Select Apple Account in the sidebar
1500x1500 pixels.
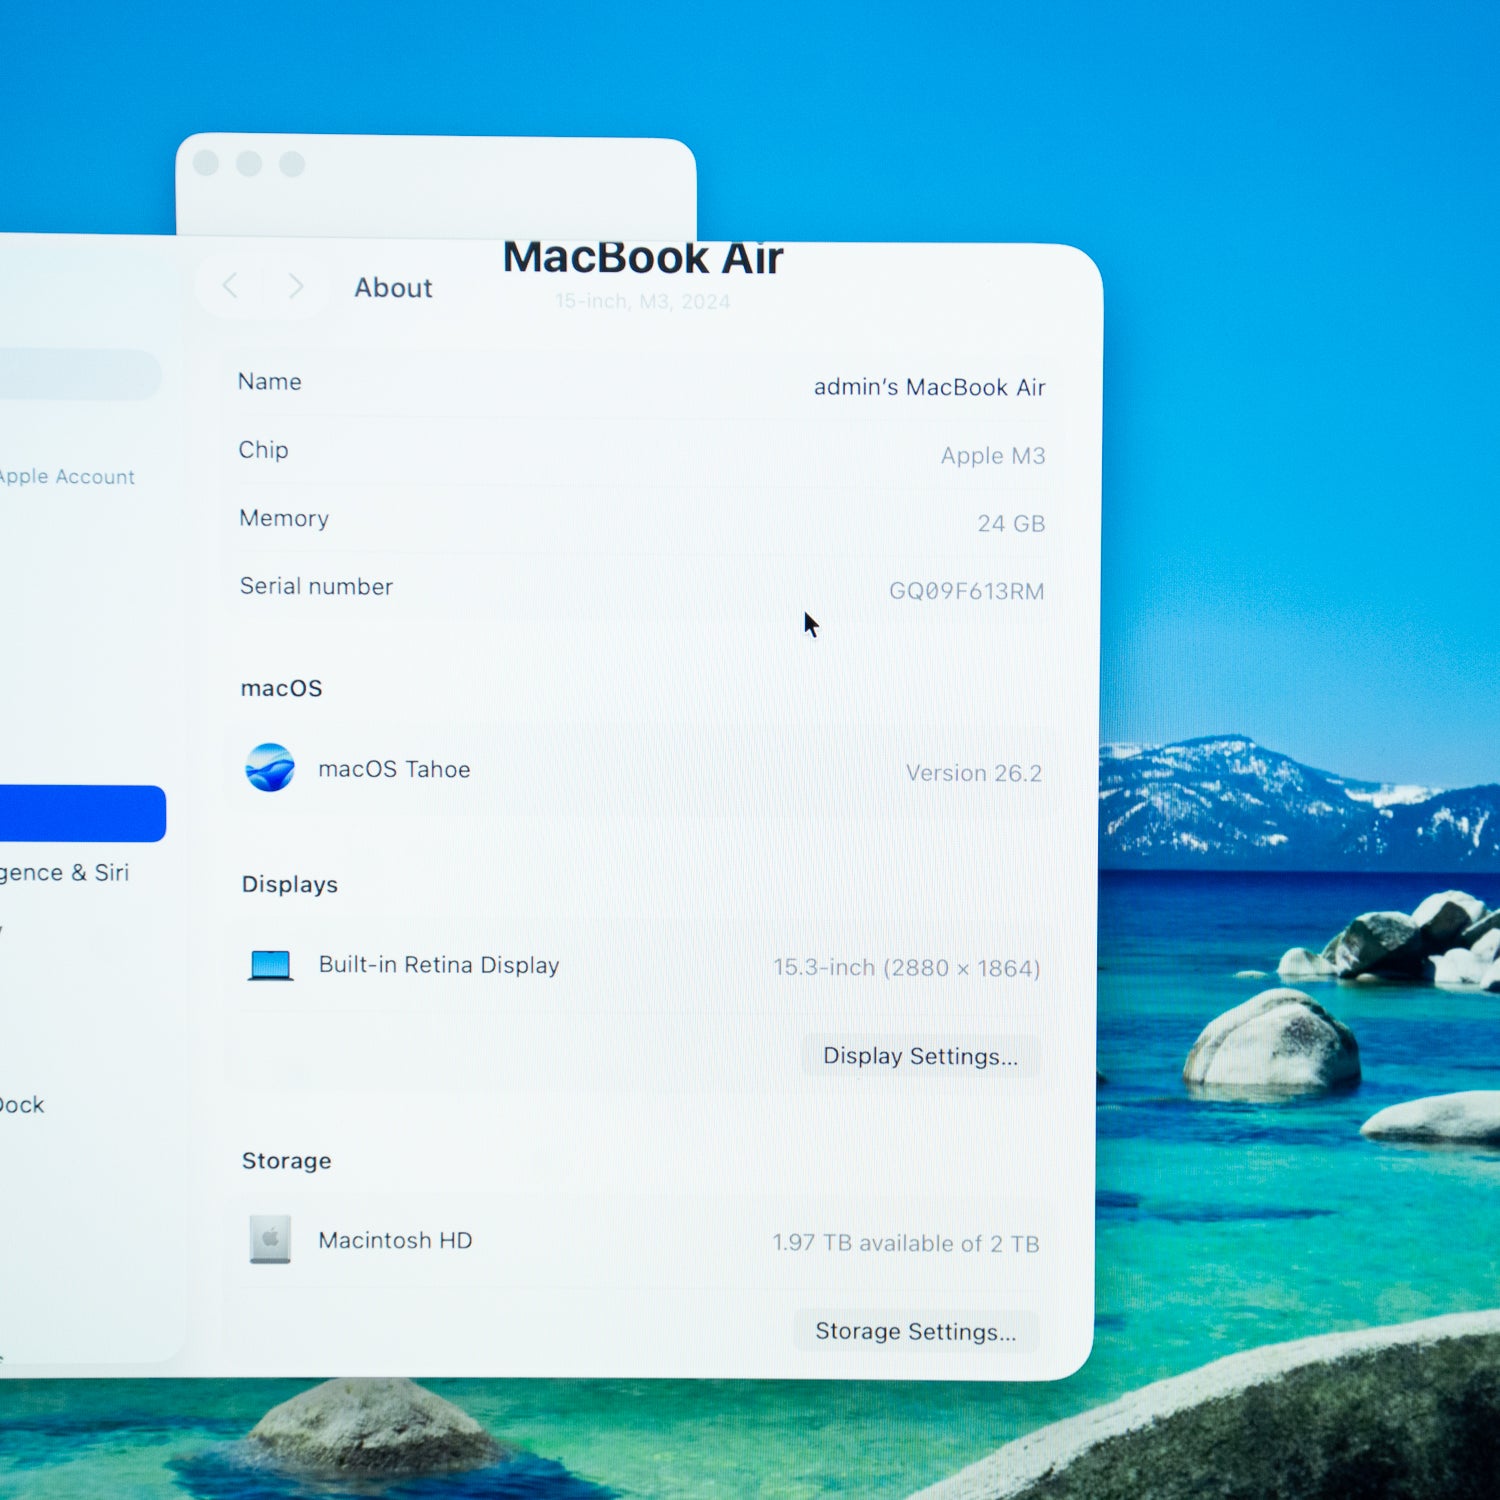click(67, 476)
